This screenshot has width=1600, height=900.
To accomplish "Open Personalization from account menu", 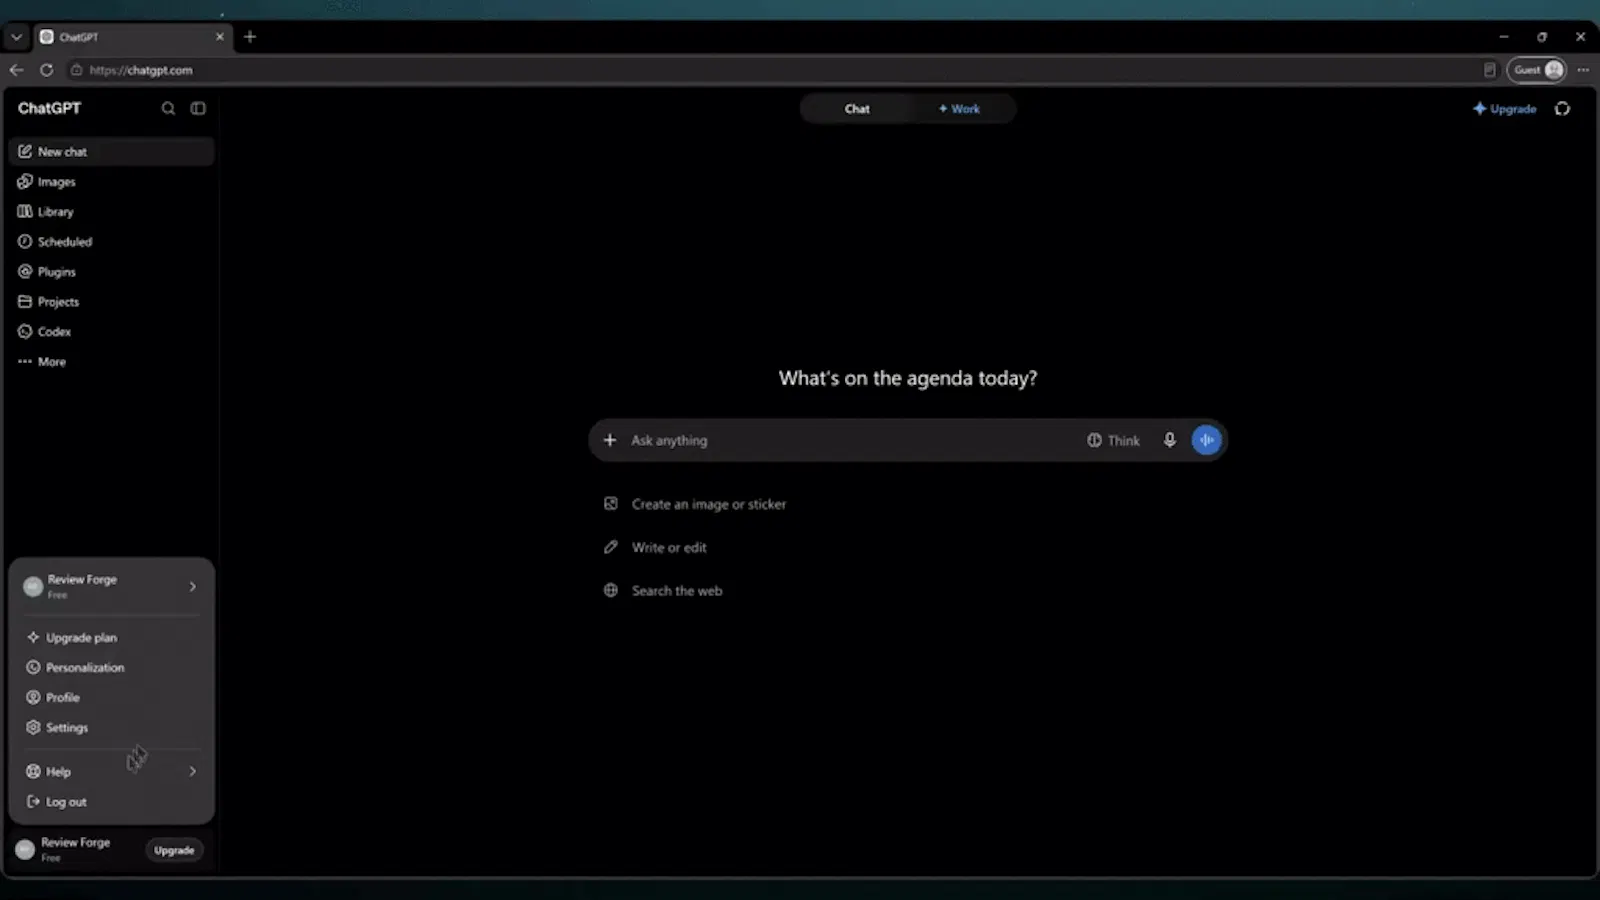I will coord(112,668).
